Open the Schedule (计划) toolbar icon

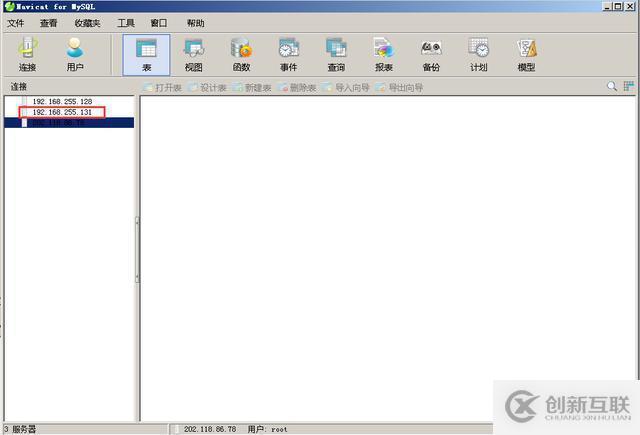(x=478, y=55)
